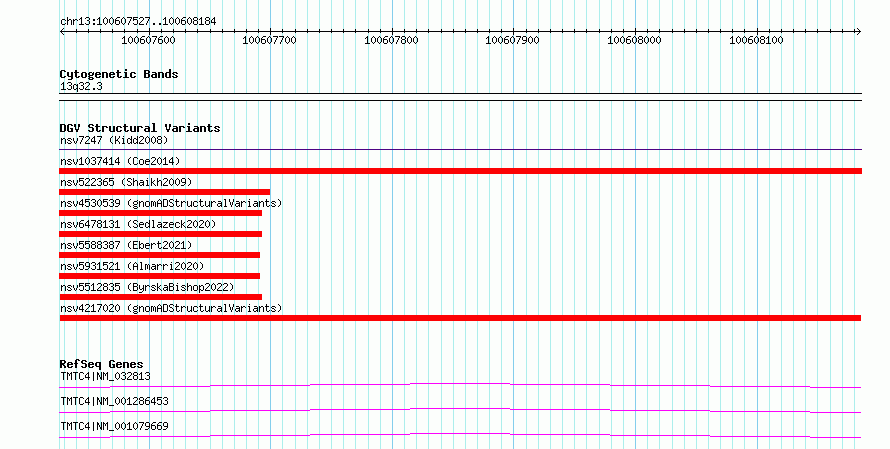The height and width of the screenshot is (449, 890).
Task: Click the 100607600 ruler position label
Action: [149, 40]
